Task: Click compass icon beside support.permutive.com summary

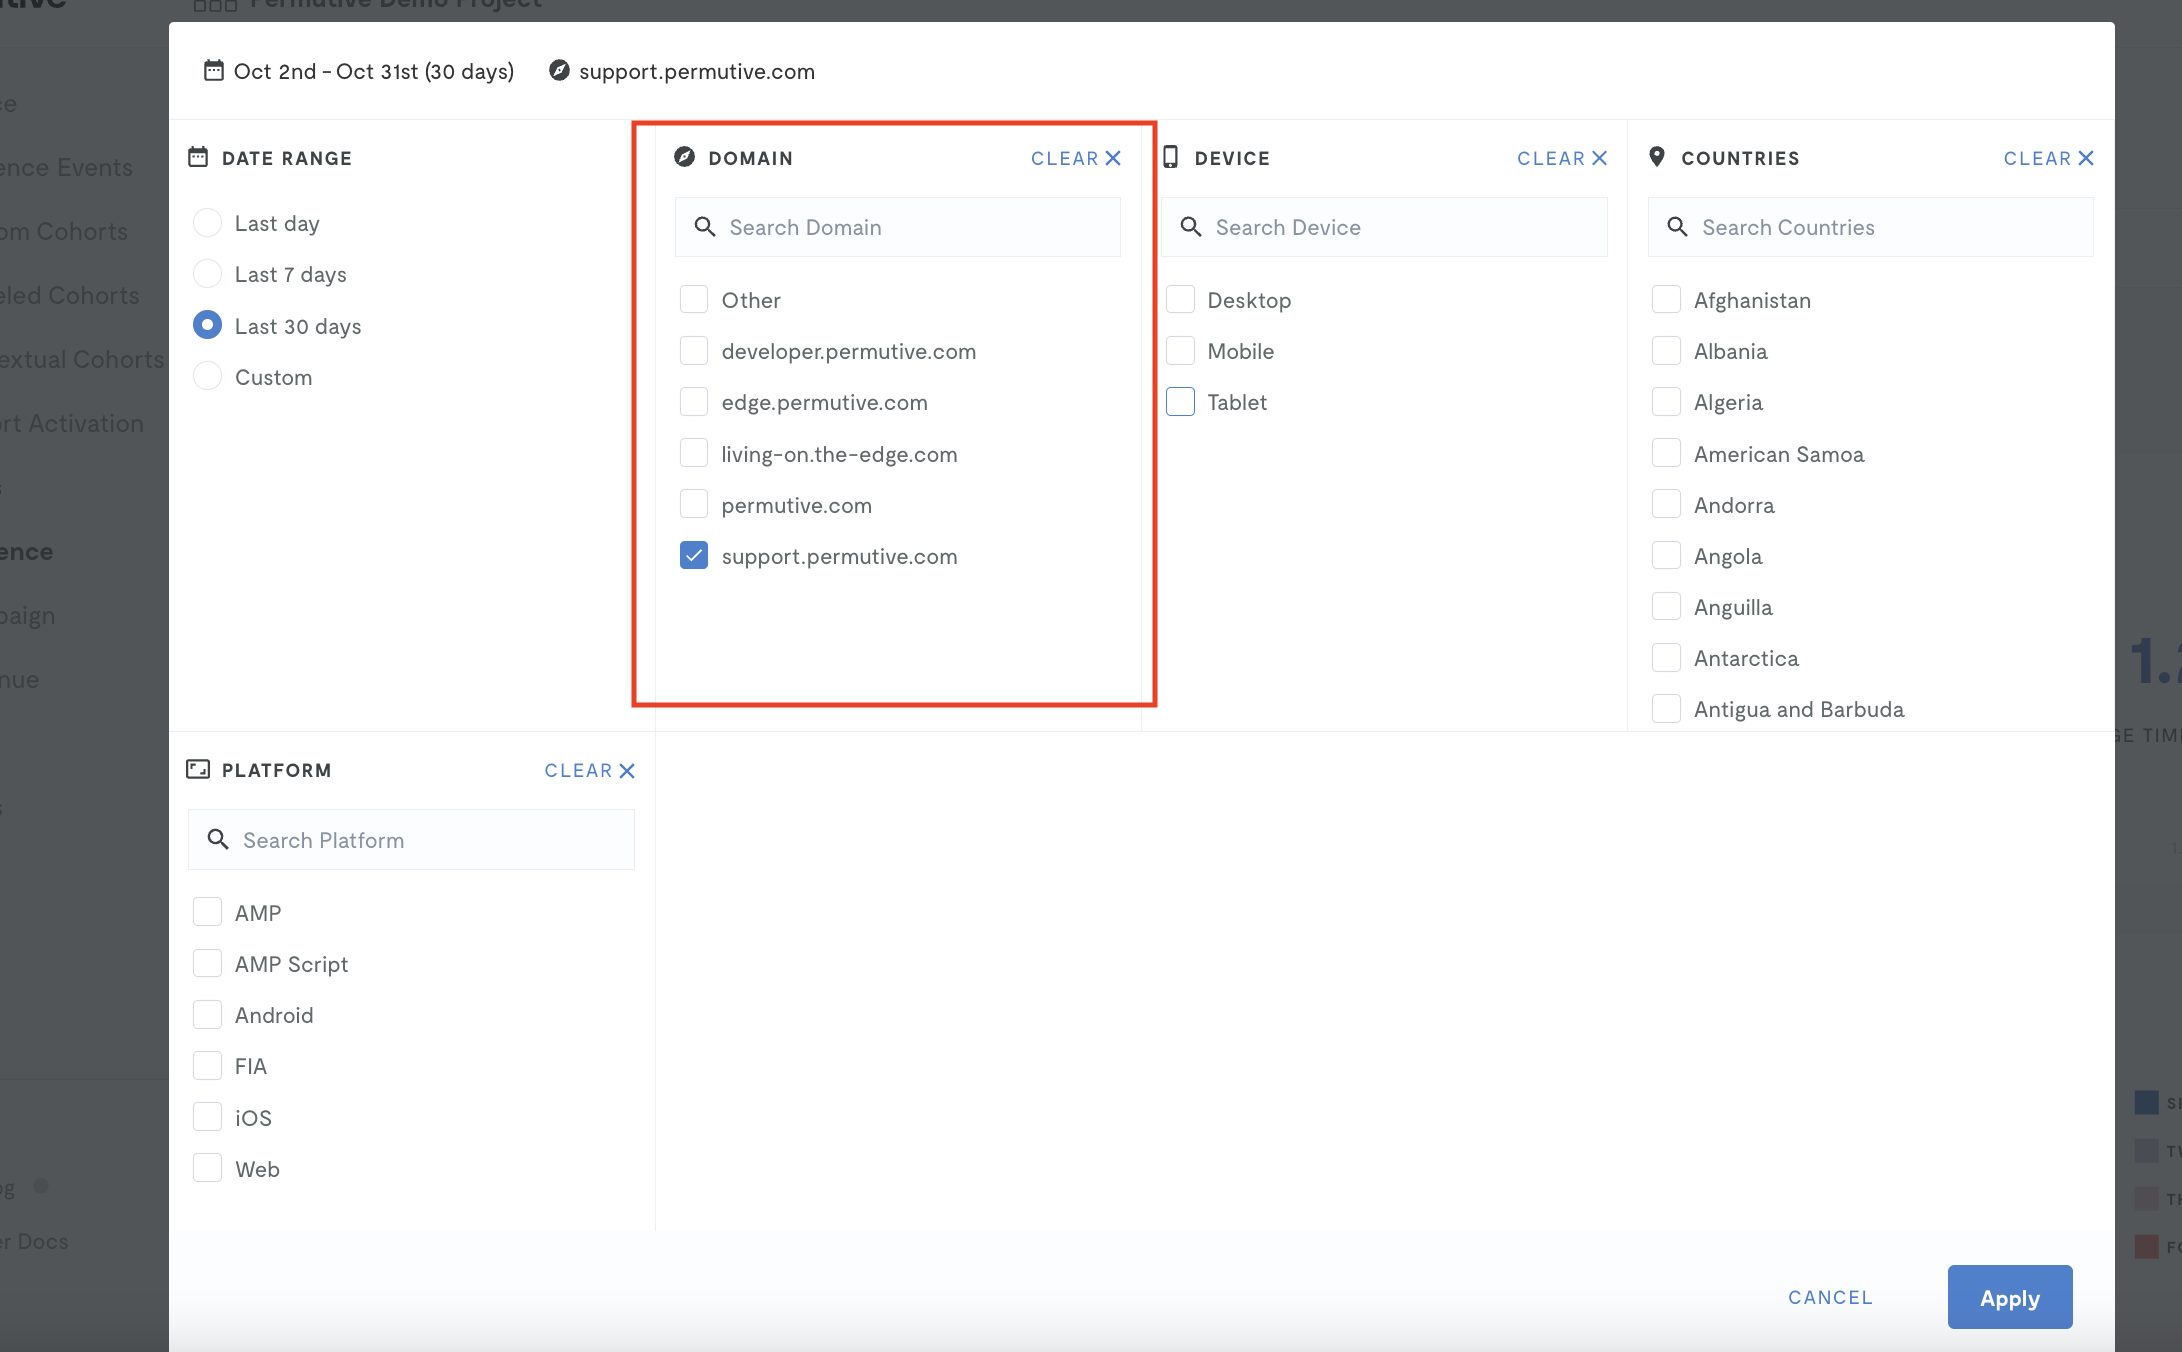Action: point(559,71)
